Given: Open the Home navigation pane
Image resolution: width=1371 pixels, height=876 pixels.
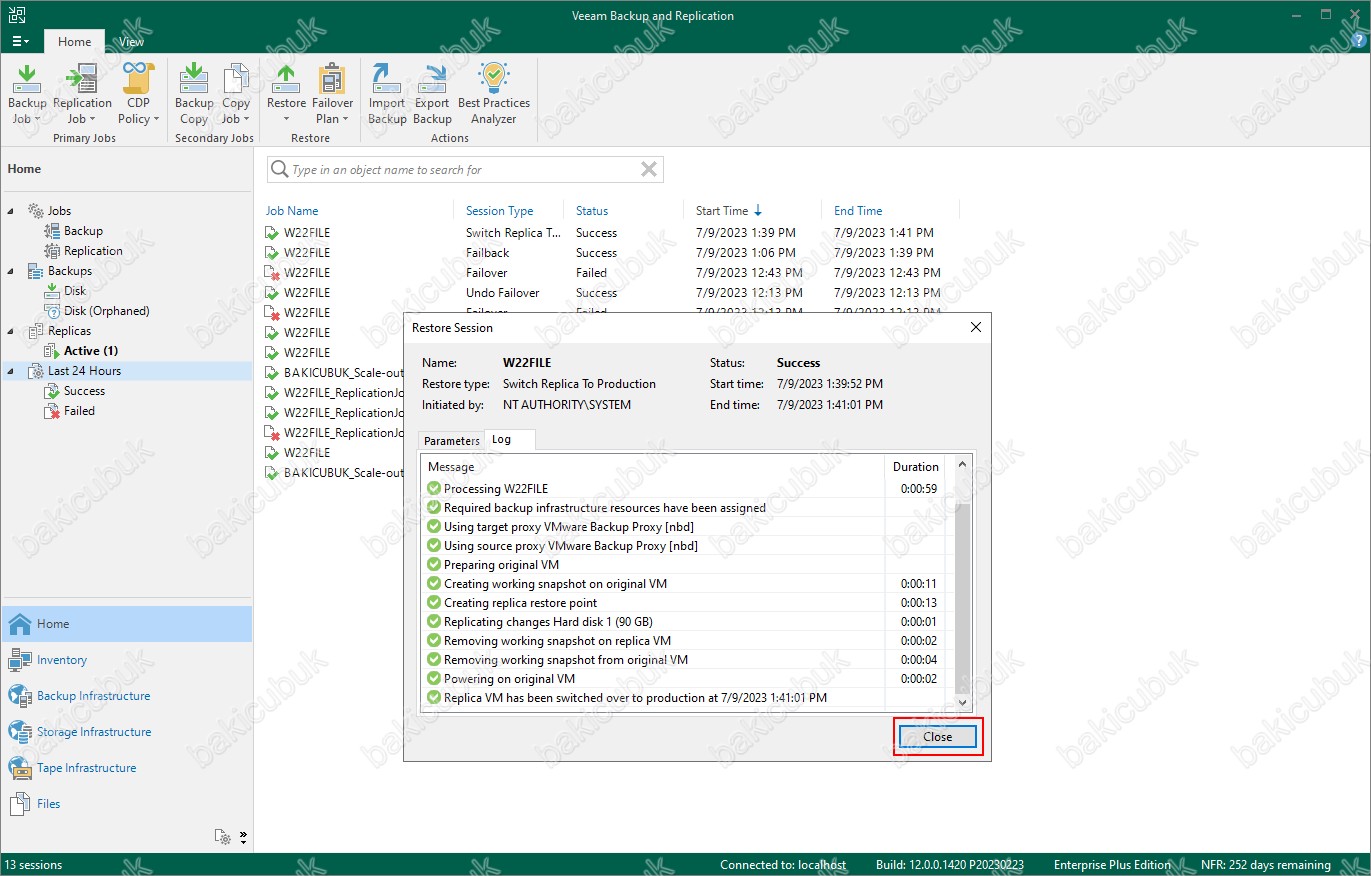Looking at the screenshot, I should [127, 624].
